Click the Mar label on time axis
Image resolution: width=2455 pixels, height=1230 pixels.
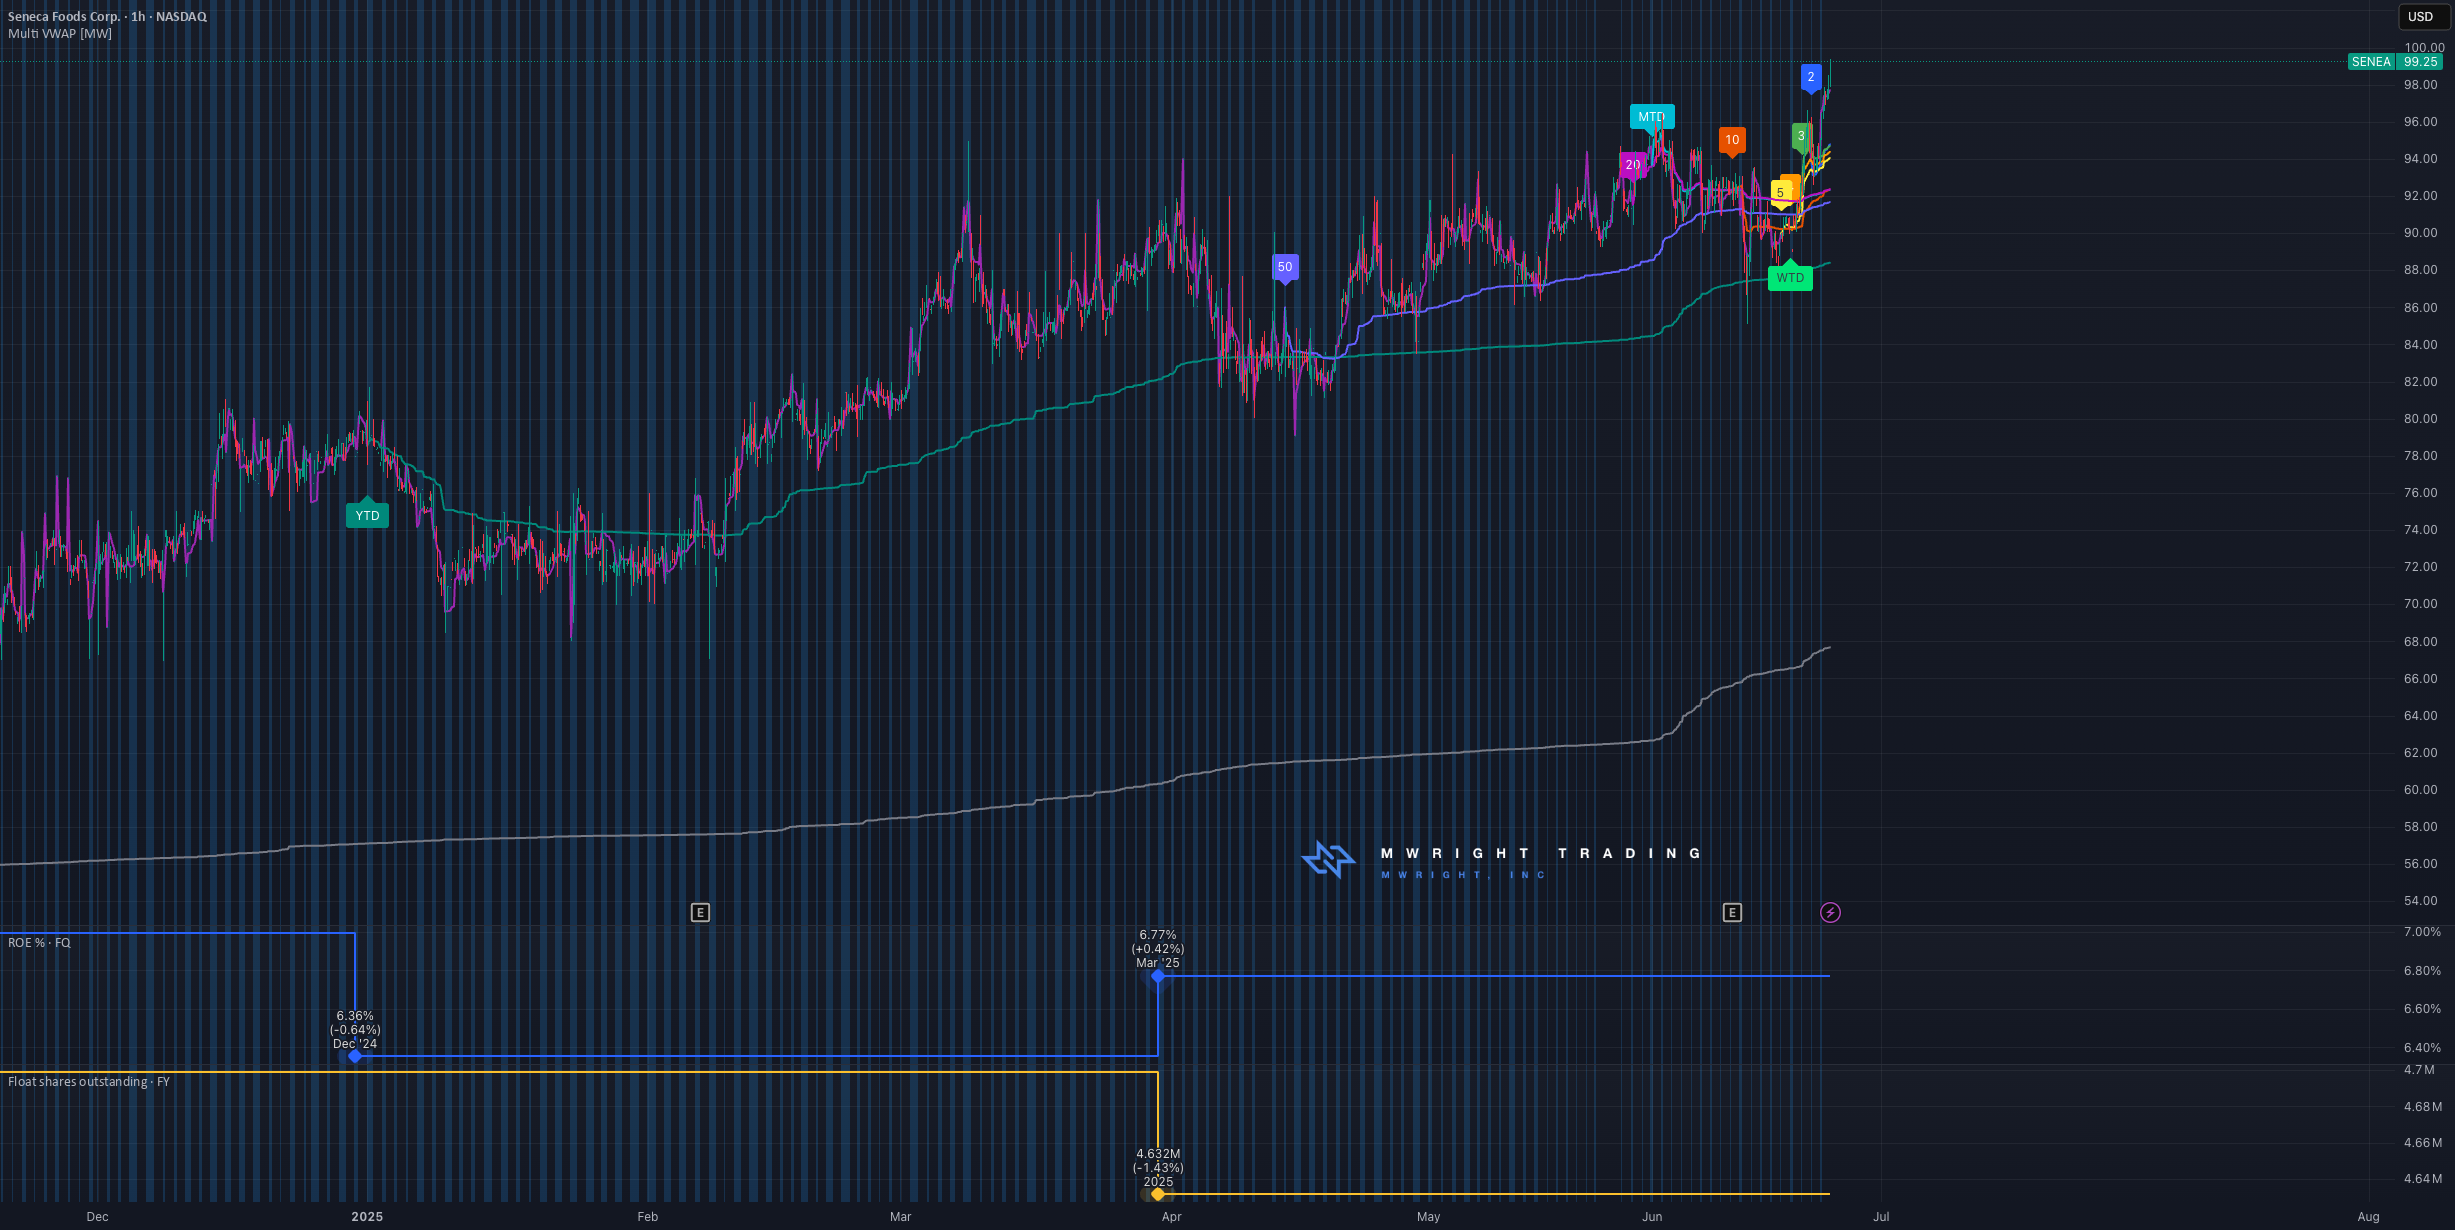[901, 1217]
